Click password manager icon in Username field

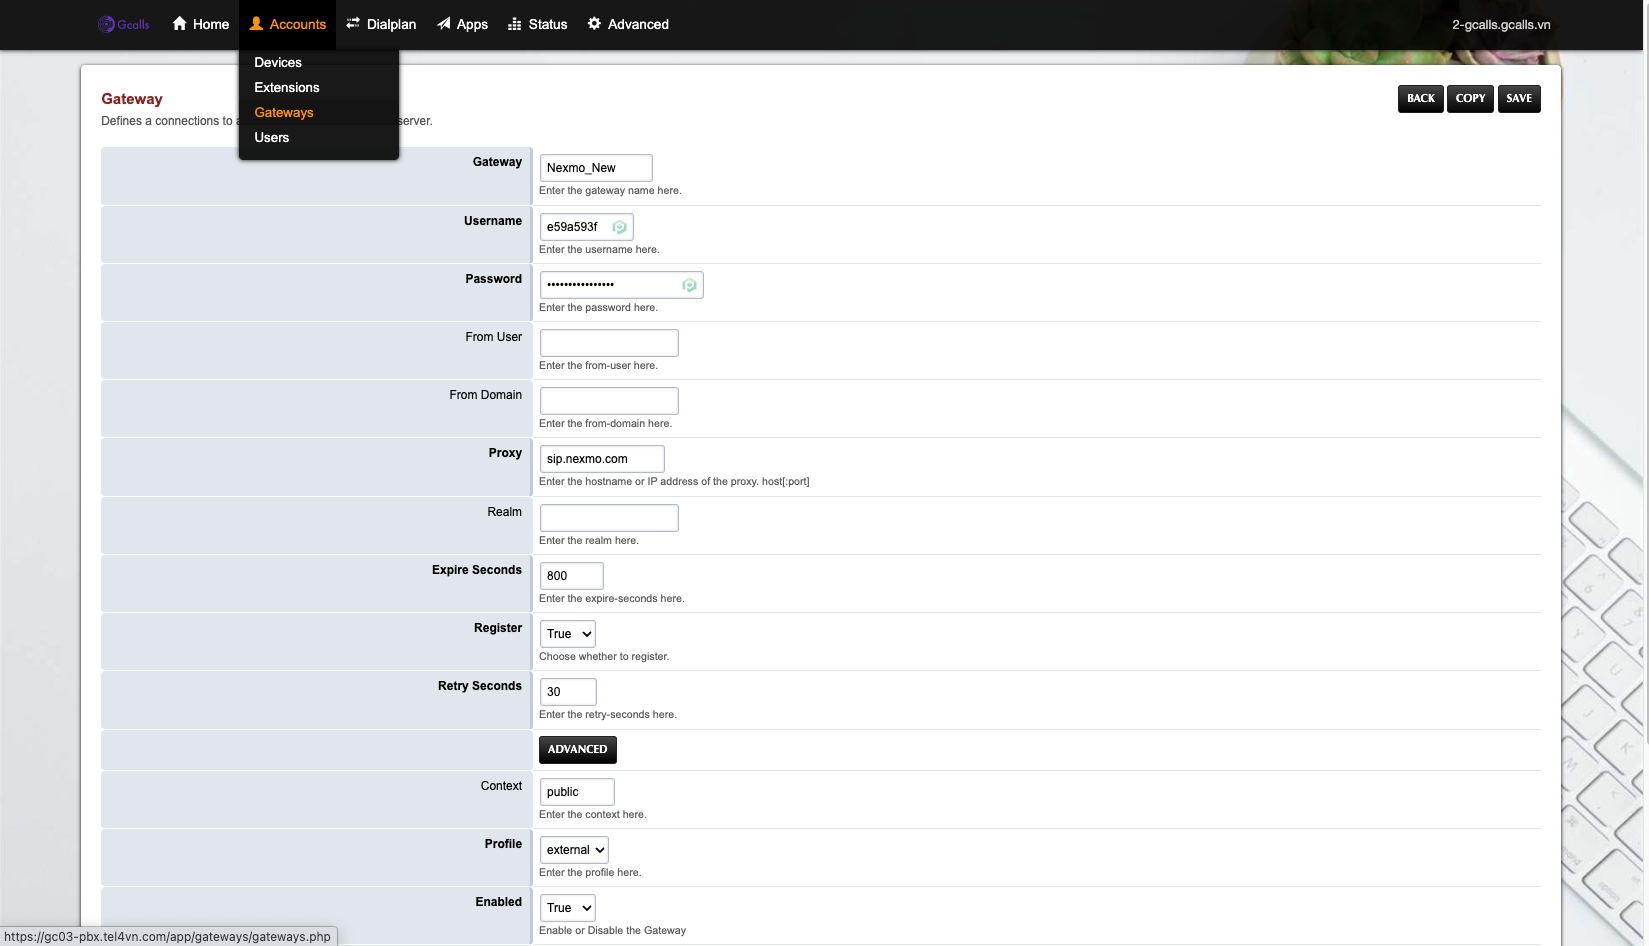(x=619, y=227)
